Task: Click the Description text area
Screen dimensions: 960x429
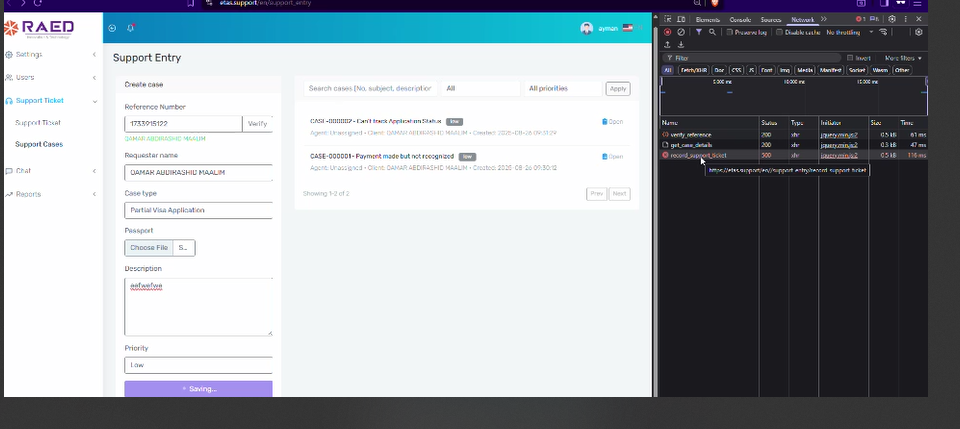Action: tap(198, 307)
